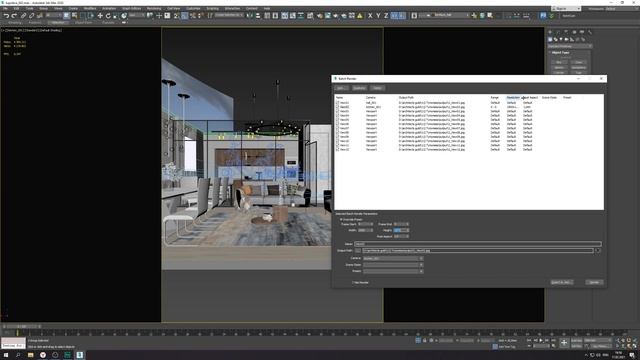
Task: Restrict movement to the Y axis
Action: (x=378, y=16)
